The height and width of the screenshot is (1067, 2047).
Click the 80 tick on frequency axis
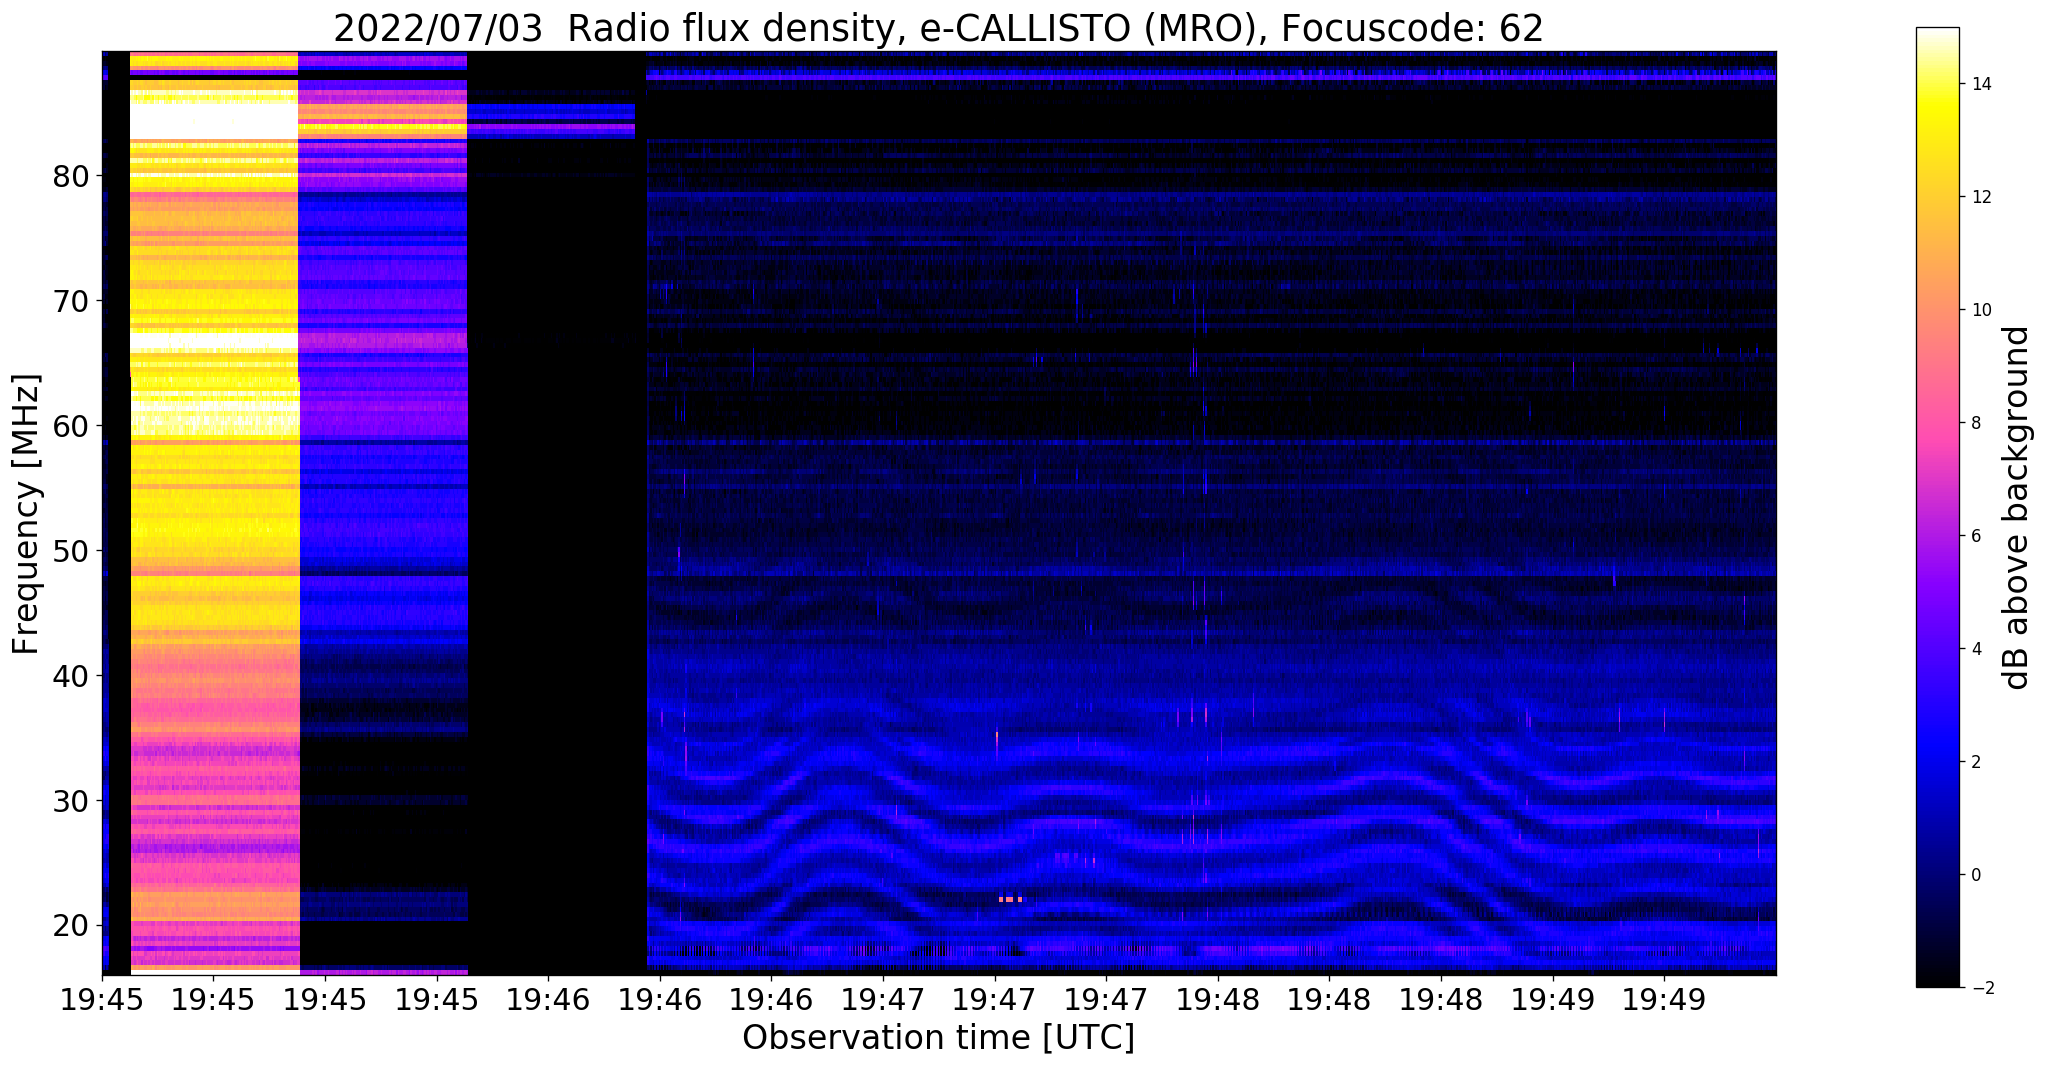pos(71,177)
